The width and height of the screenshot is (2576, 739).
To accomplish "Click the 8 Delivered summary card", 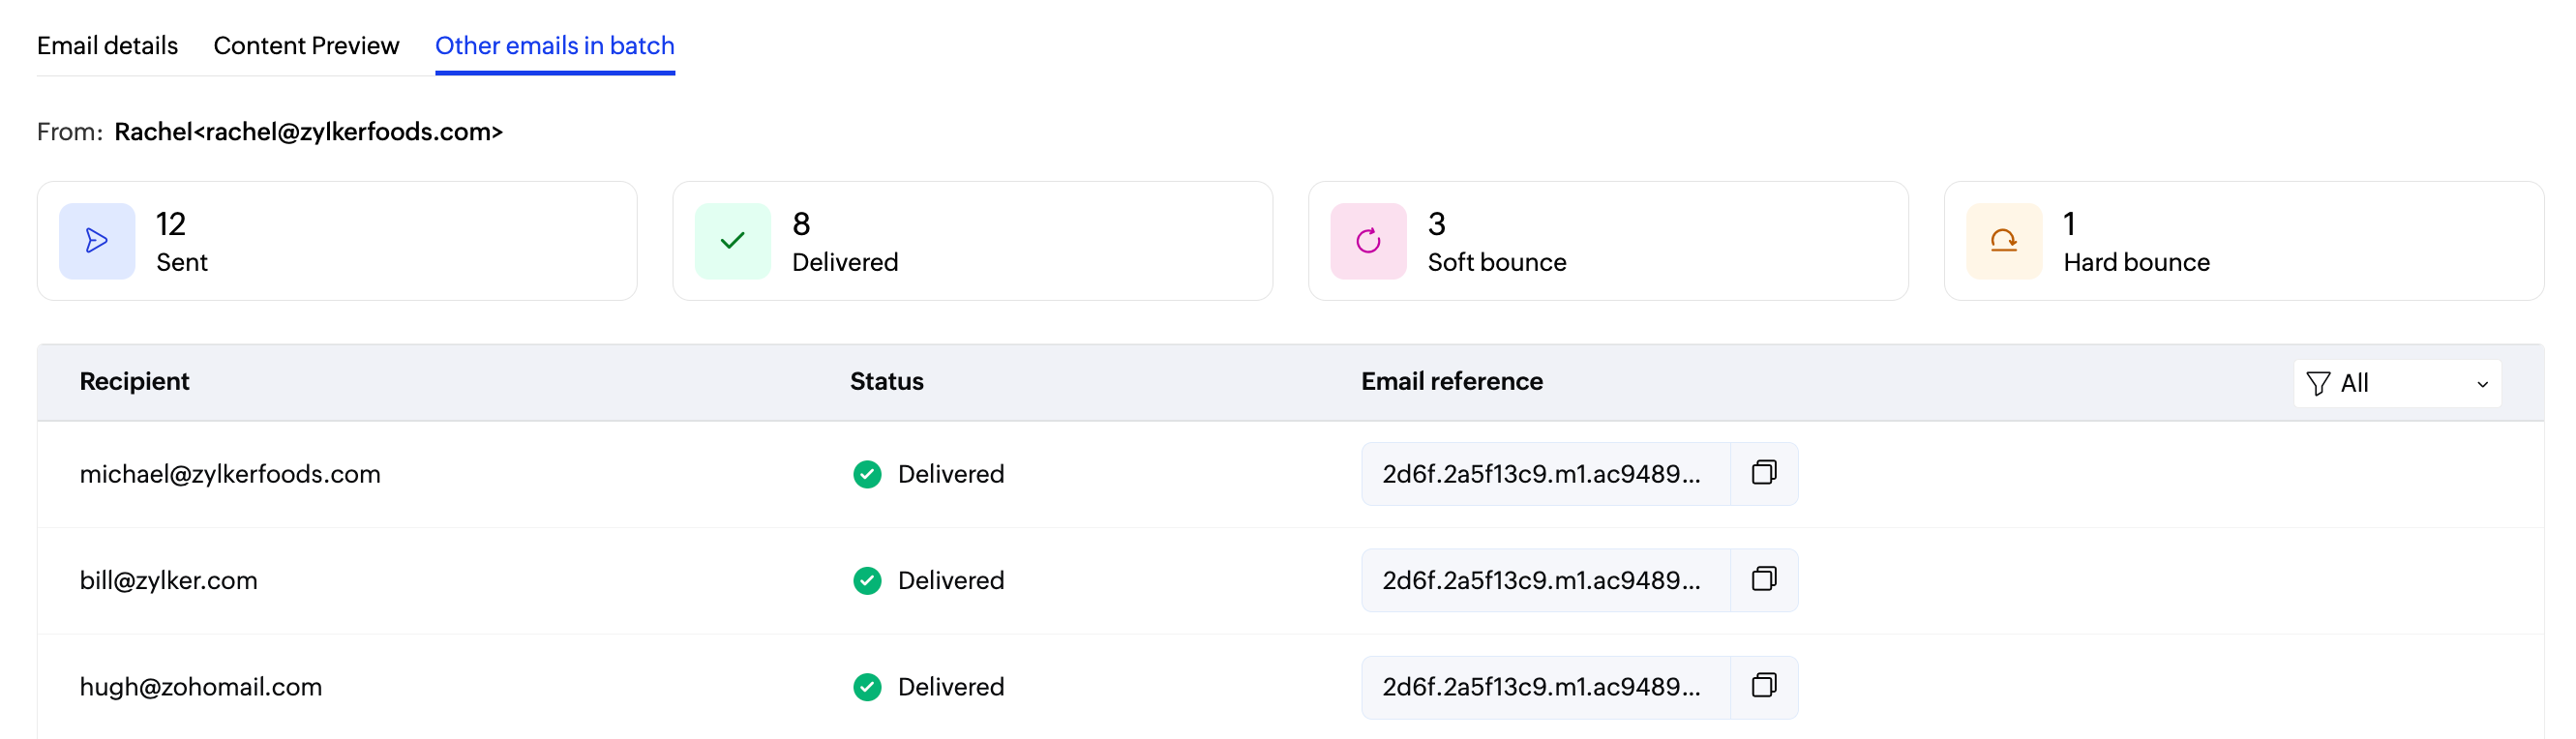I will 972,241.
